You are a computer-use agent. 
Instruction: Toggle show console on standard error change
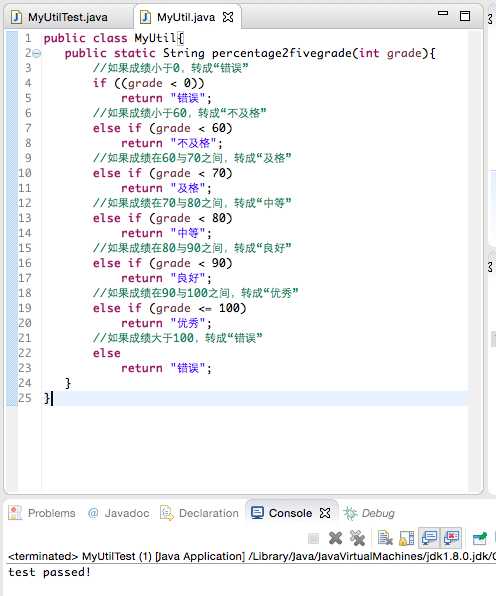click(x=452, y=538)
